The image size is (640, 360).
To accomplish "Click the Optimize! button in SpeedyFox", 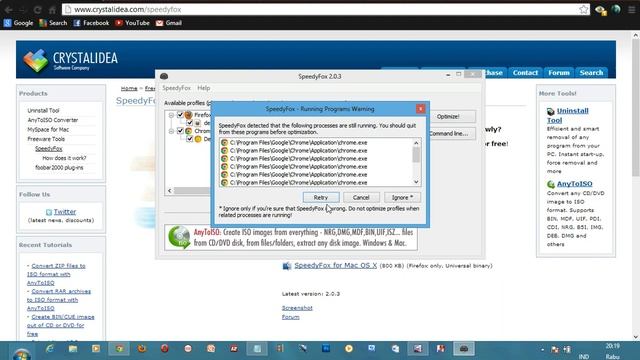I will [448, 116].
